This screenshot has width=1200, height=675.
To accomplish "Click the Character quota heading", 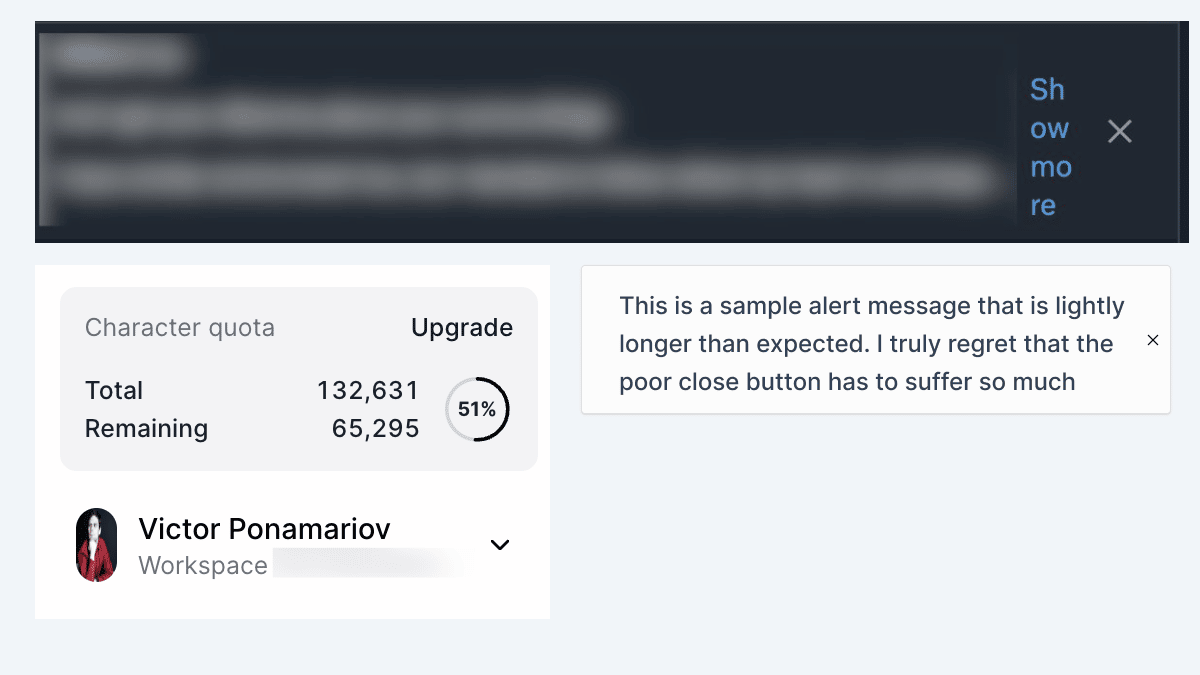I will click(180, 327).
